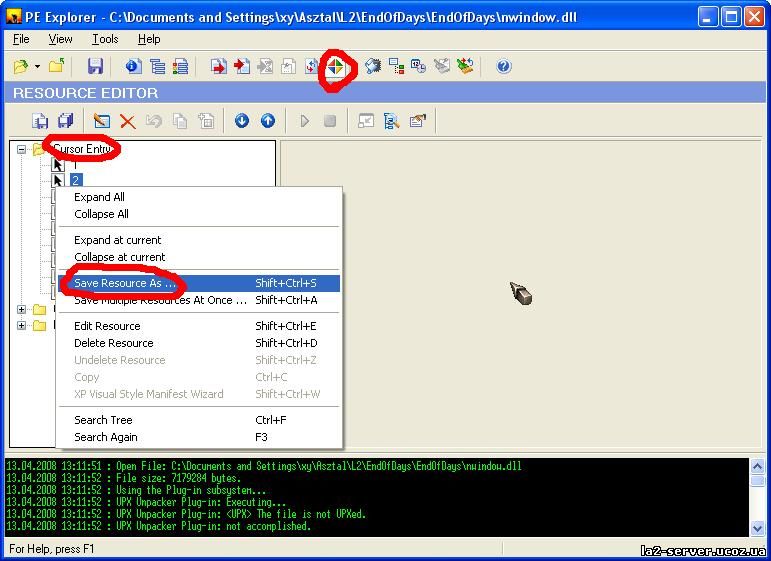The width and height of the screenshot is (771, 561).
Task: Choose Expand All in context menu
Action: pyautogui.click(x=199, y=197)
